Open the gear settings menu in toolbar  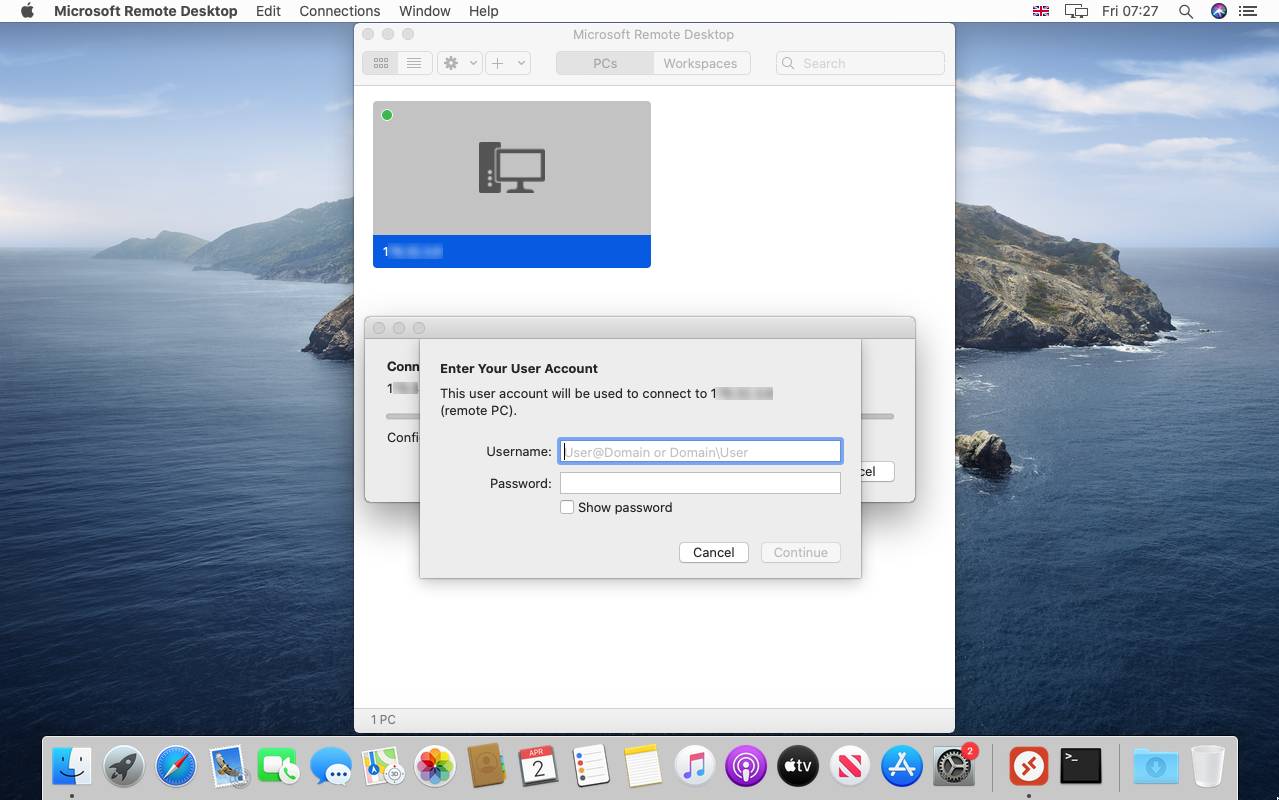pyautogui.click(x=451, y=63)
